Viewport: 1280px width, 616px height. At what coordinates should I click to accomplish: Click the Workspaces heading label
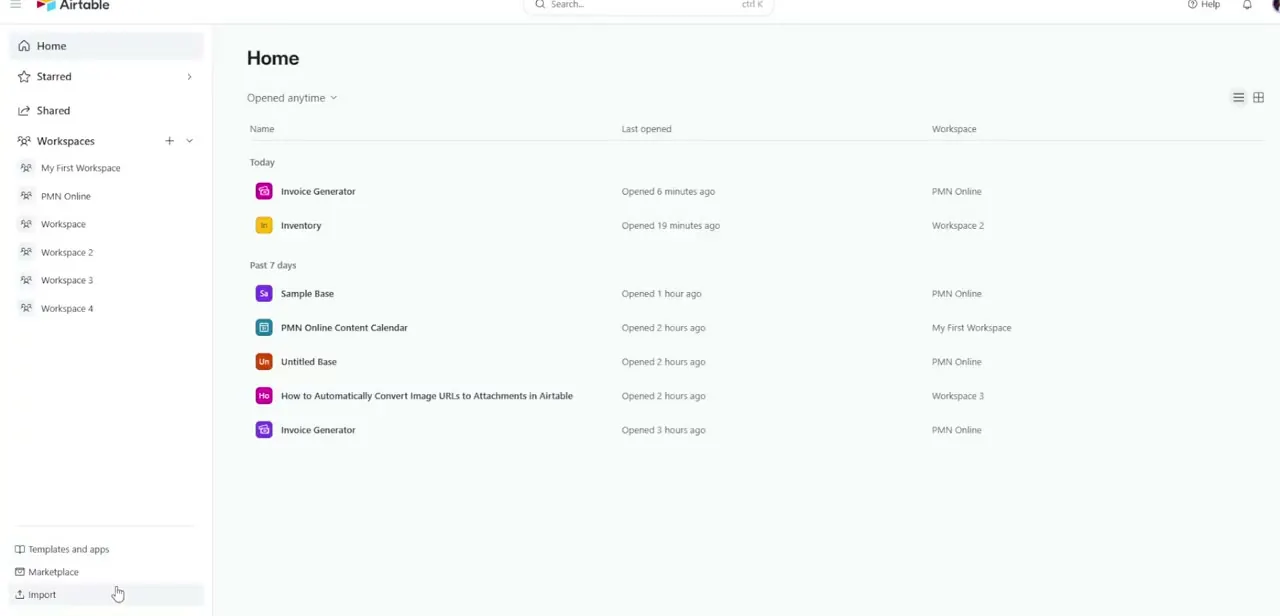point(65,141)
